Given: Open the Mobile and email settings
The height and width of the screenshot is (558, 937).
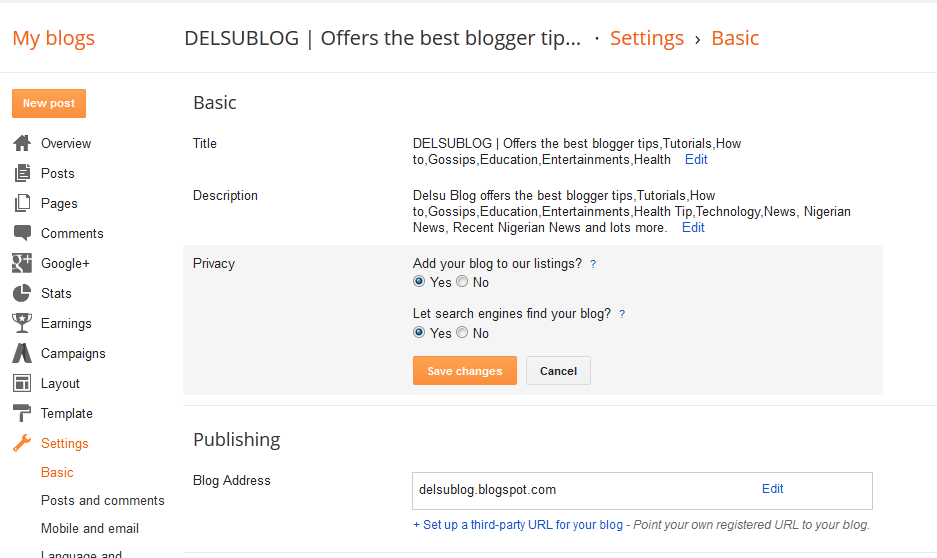Looking at the screenshot, I should [x=90, y=528].
